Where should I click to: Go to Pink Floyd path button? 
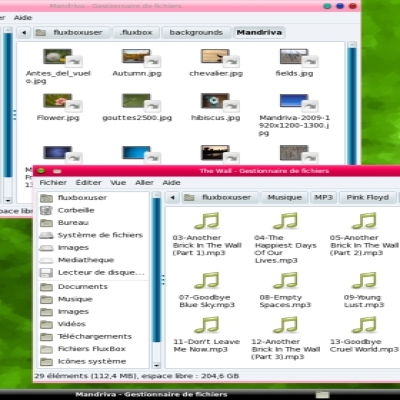click(x=367, y=198)
